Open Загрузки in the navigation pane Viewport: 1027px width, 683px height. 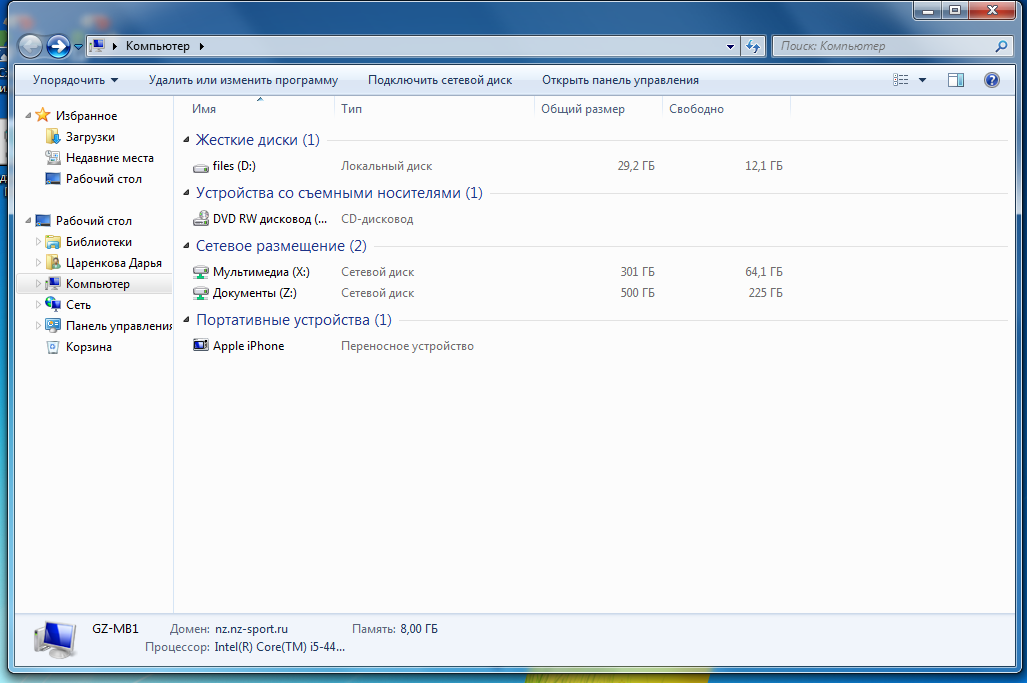(x=90, y=137)
